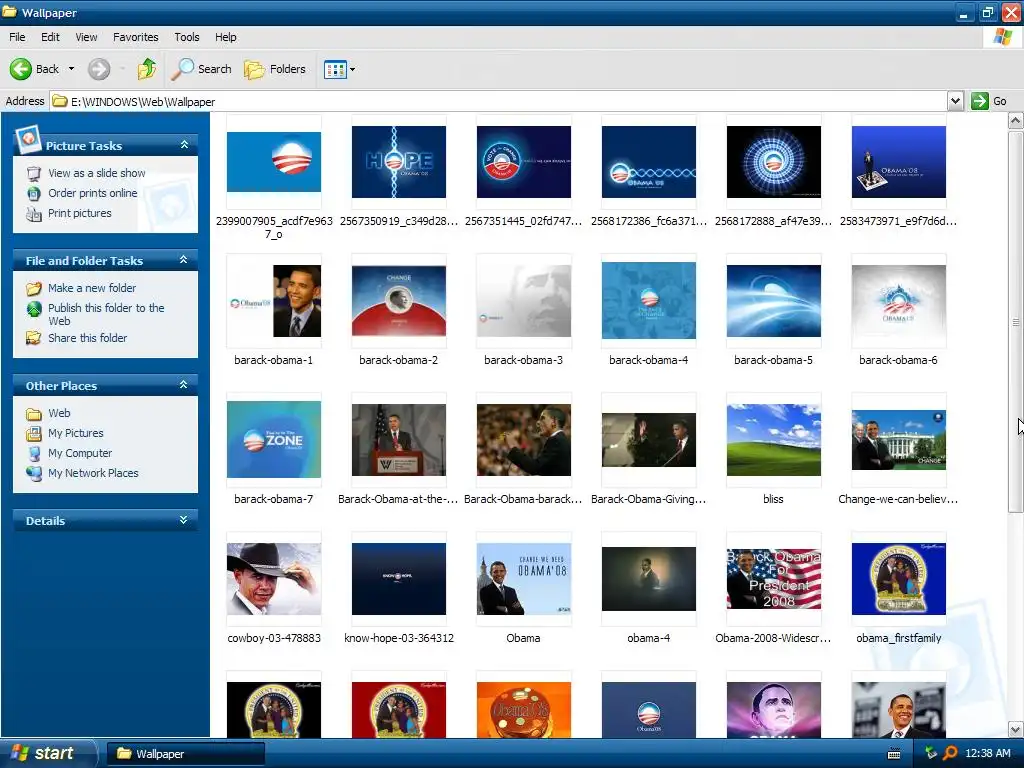
Task: Select the barack-obama-7 ZONE thumbnail
Action: click(x=274, y=440)
